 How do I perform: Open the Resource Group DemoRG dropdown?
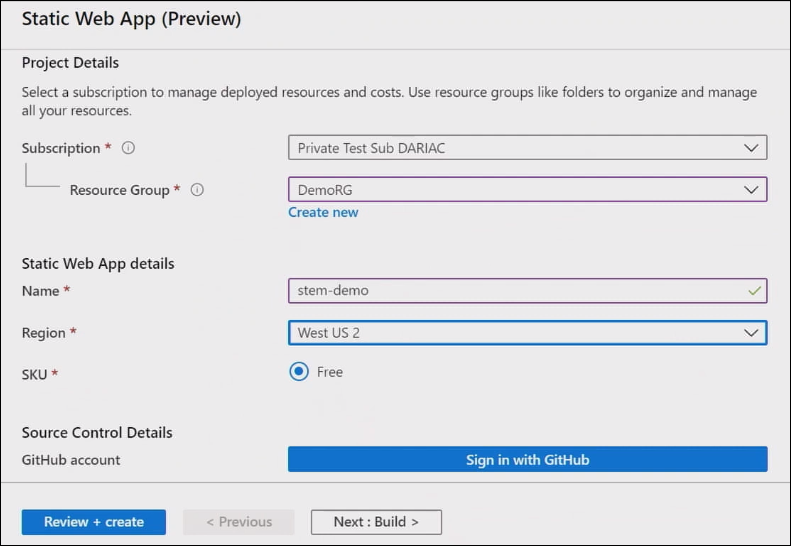pyautogui.click(x=528, y=189)
